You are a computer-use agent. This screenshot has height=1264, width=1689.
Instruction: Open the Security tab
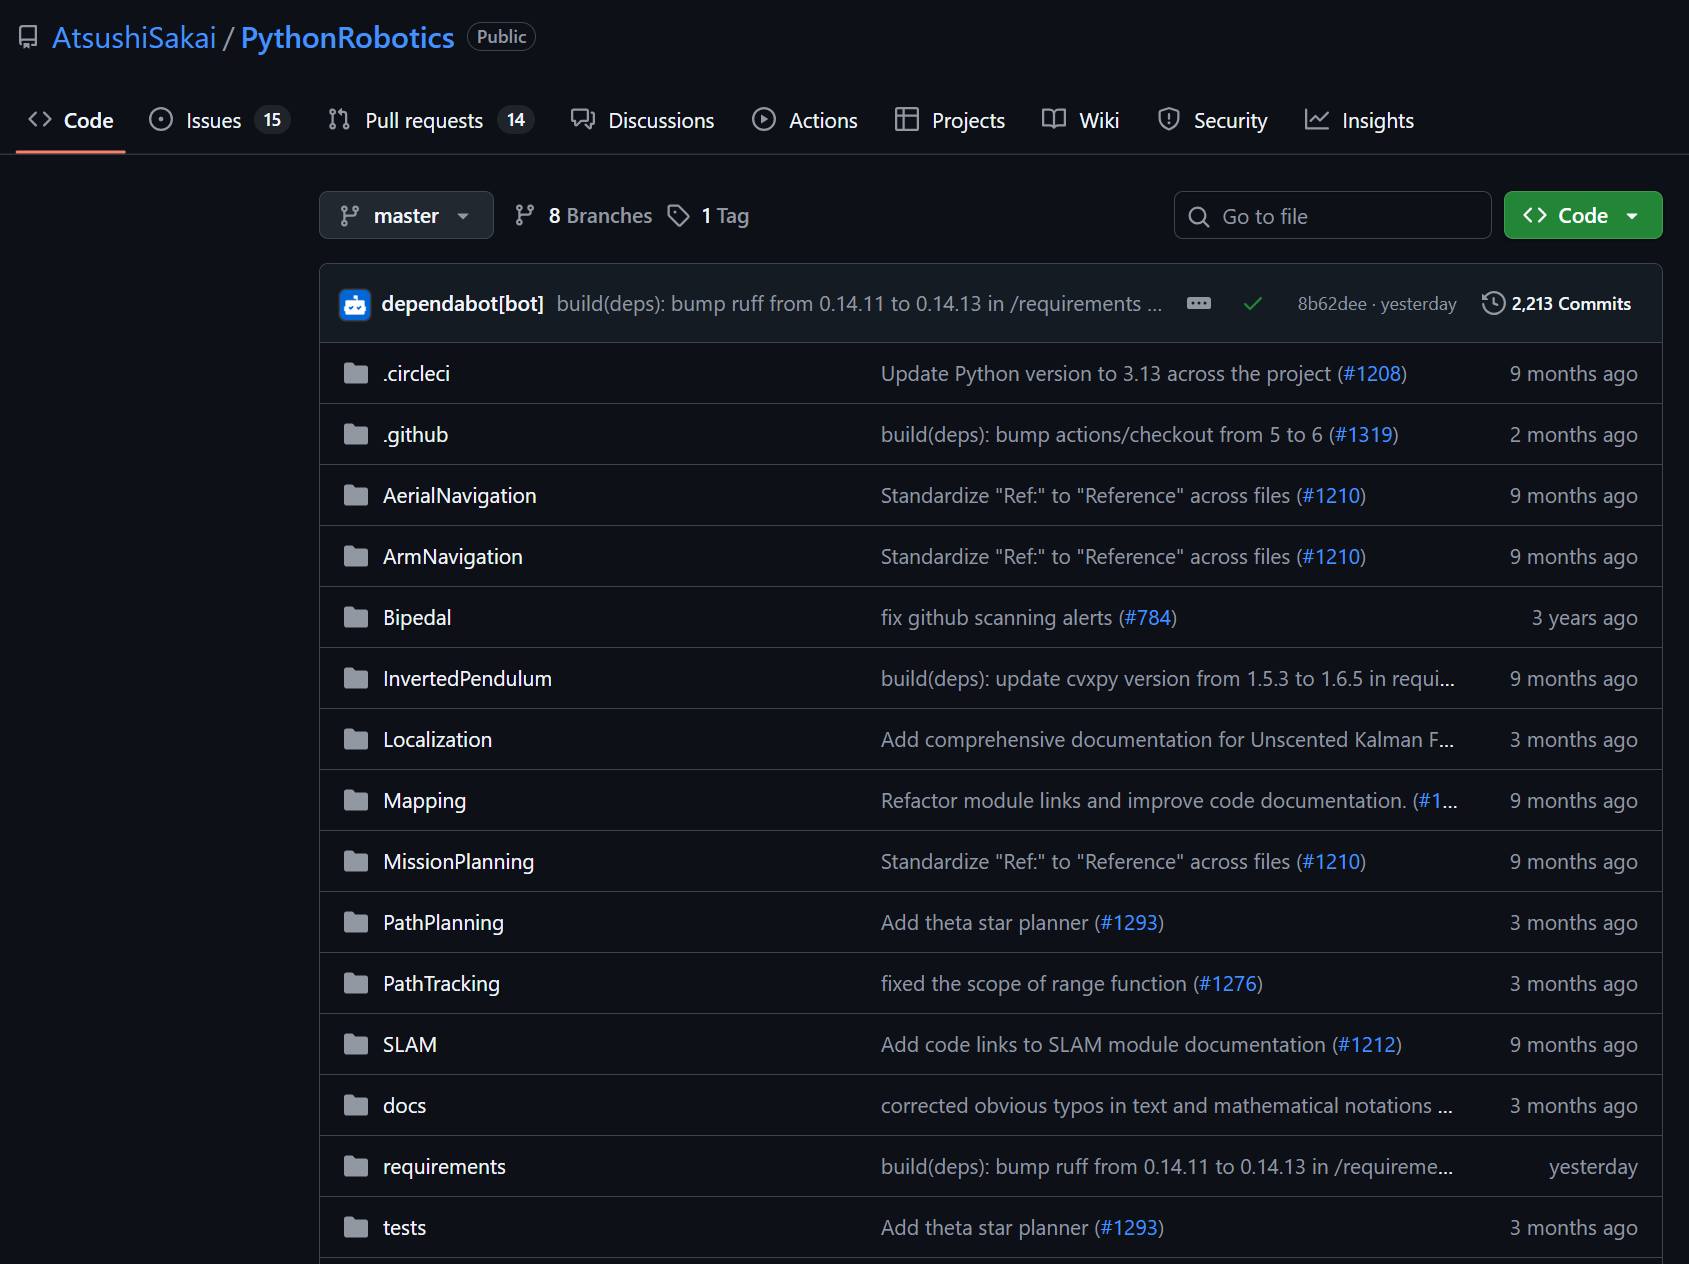click(1212, 120)
